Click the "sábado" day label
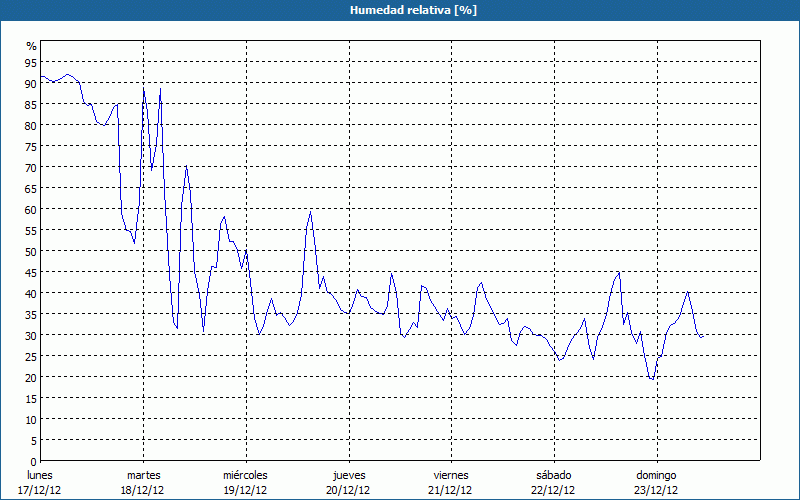Screen dimensions: 800x500 [554, 475]
